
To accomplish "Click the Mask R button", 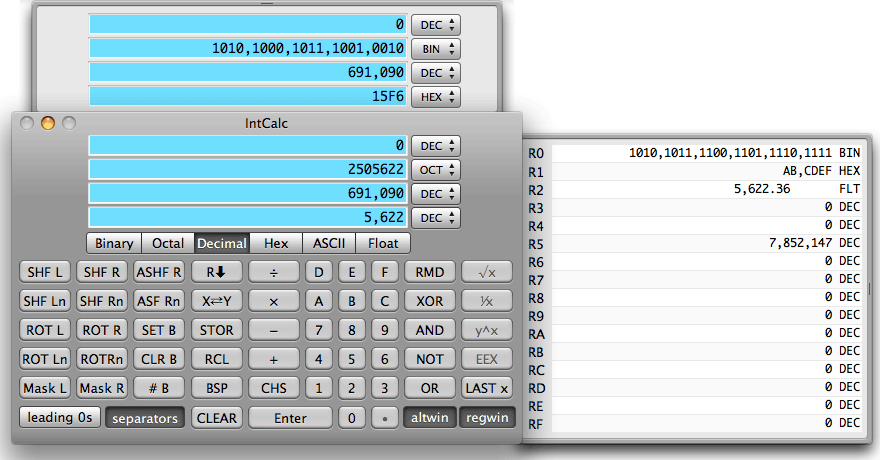I will [x=102, y=388].
